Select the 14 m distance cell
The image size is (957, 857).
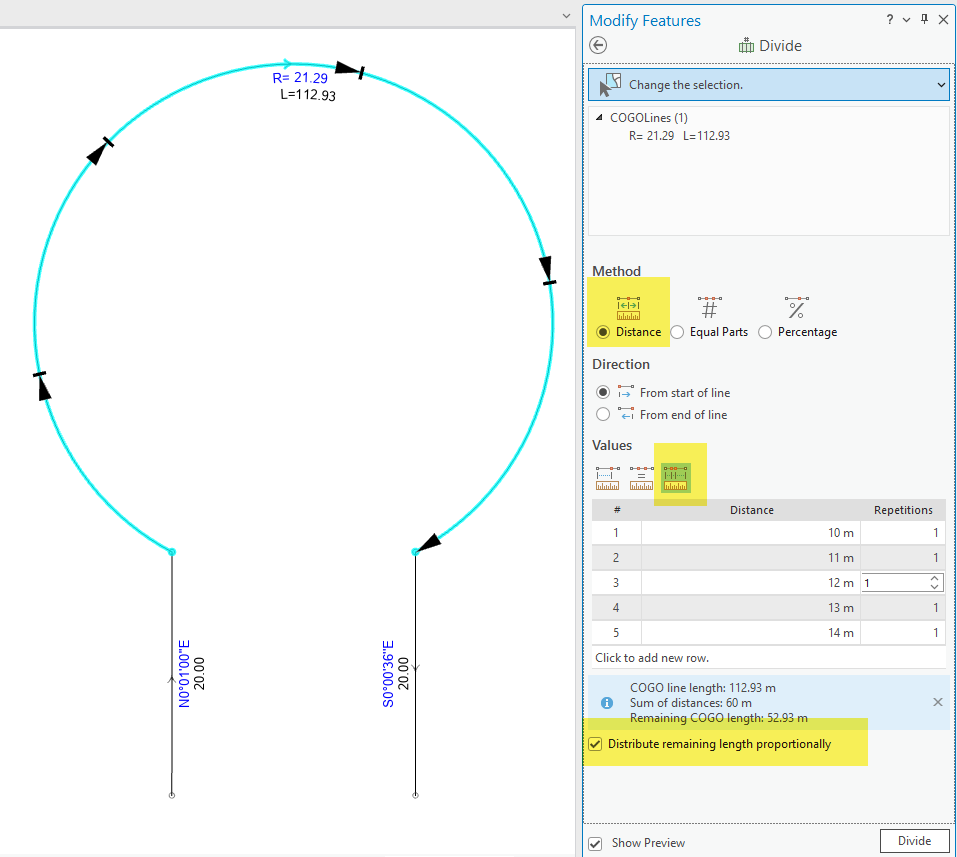(751, 633)
